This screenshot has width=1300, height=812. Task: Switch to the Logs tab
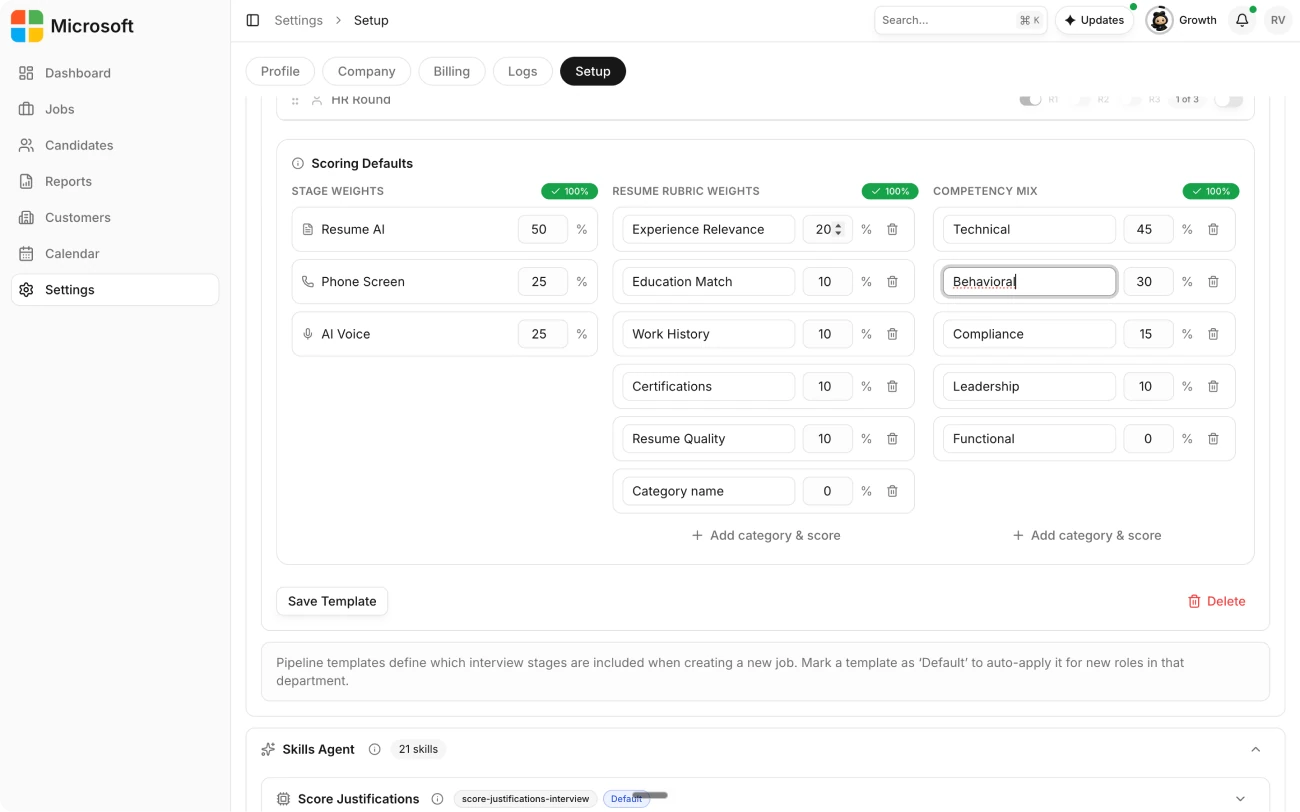pos(522,71)
